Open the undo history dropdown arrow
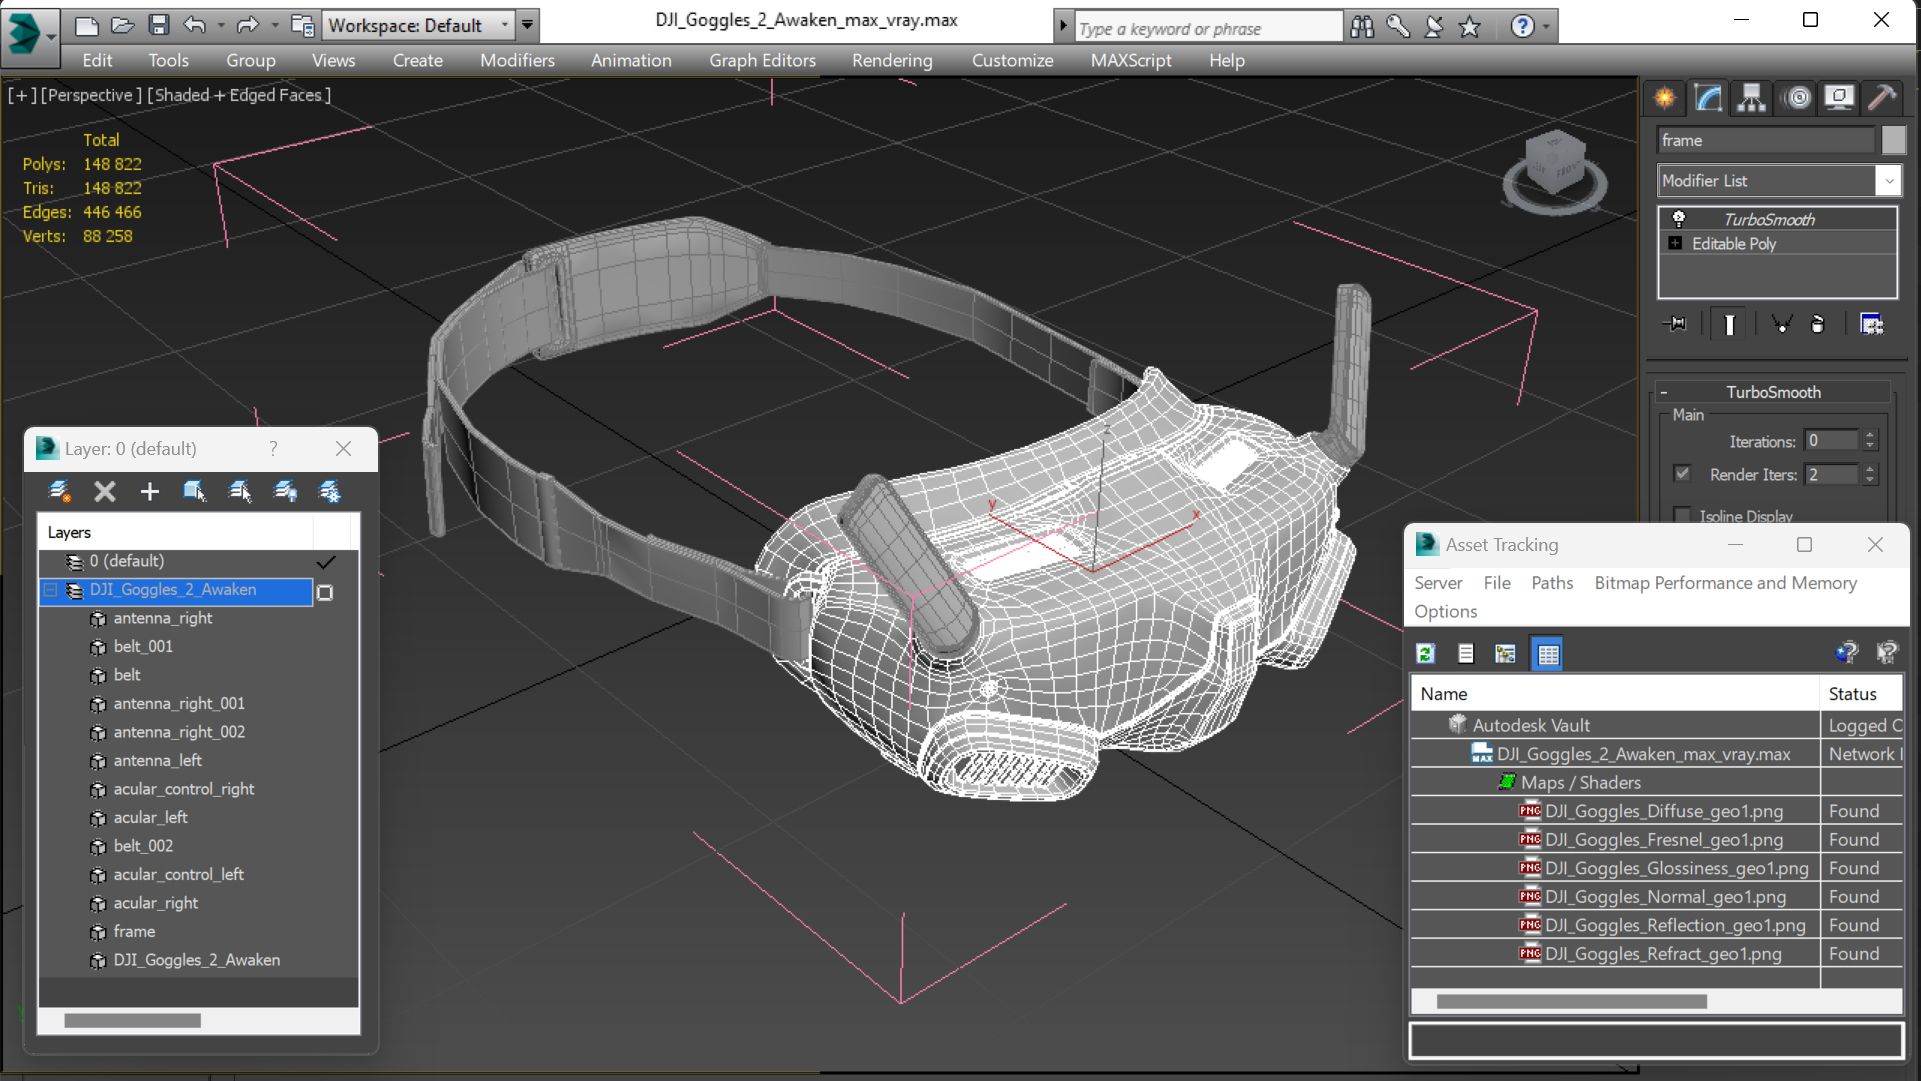1921x1081 pixels. [221, 25]
